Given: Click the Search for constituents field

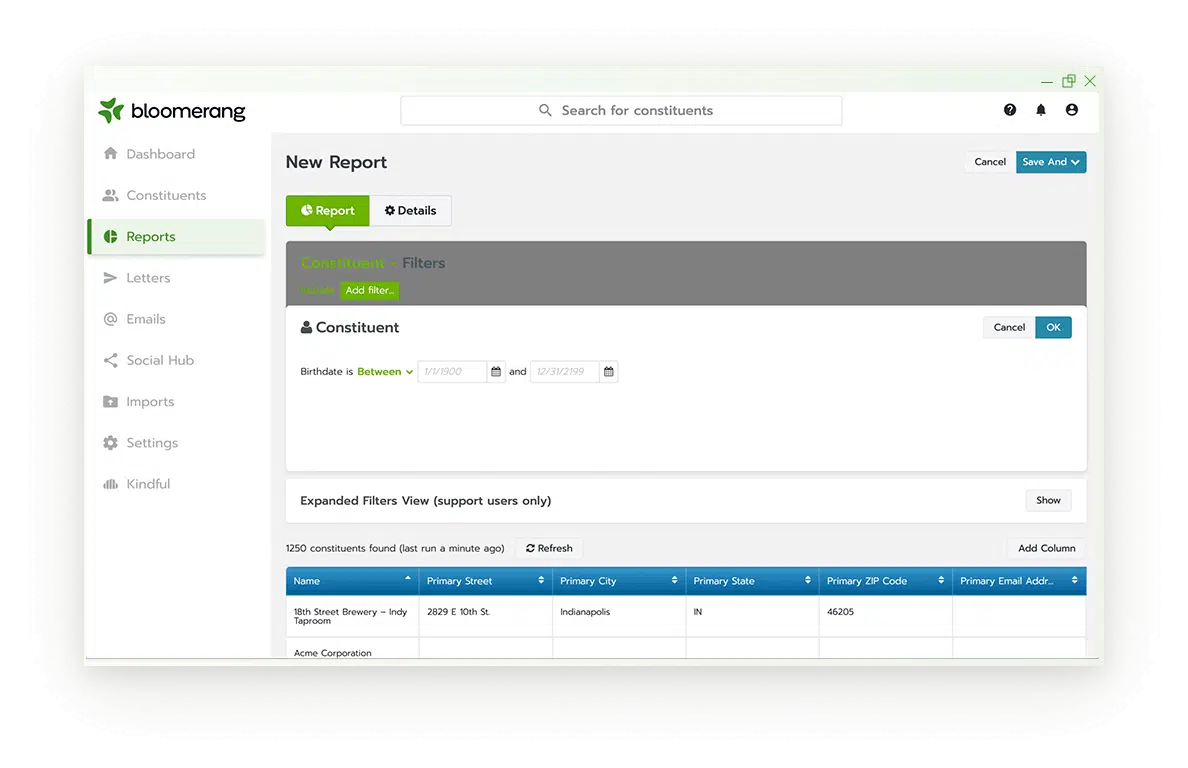Looking at the screenshot, I should (621, 111).
